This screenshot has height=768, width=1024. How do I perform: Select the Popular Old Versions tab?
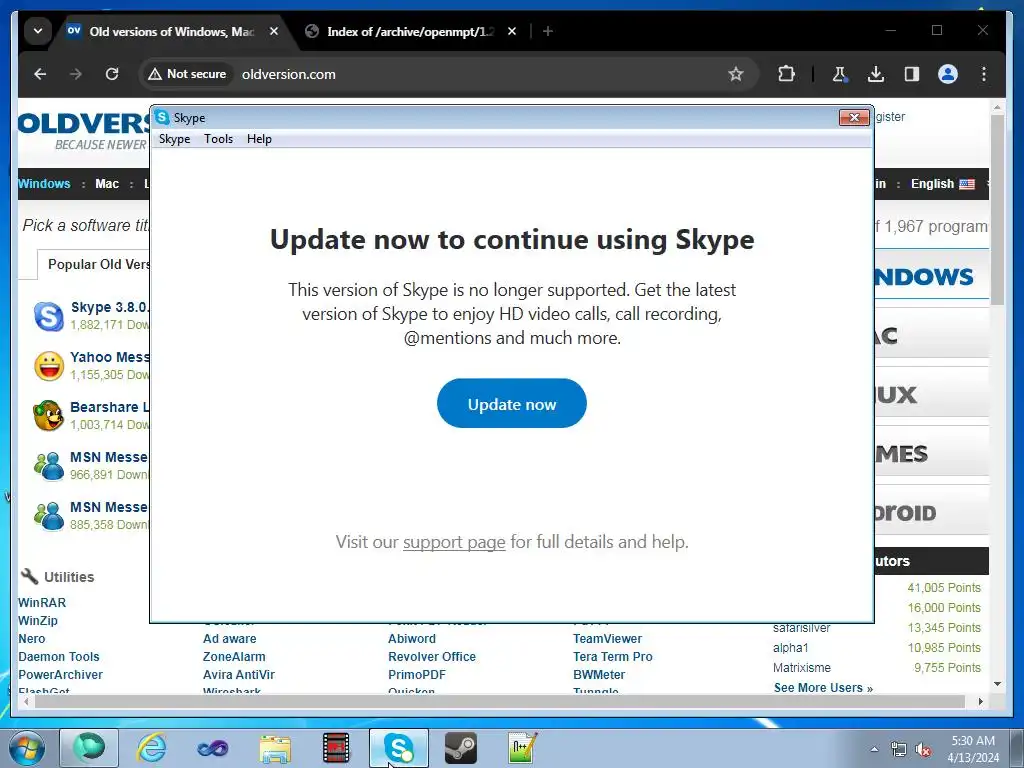[93, 264]
